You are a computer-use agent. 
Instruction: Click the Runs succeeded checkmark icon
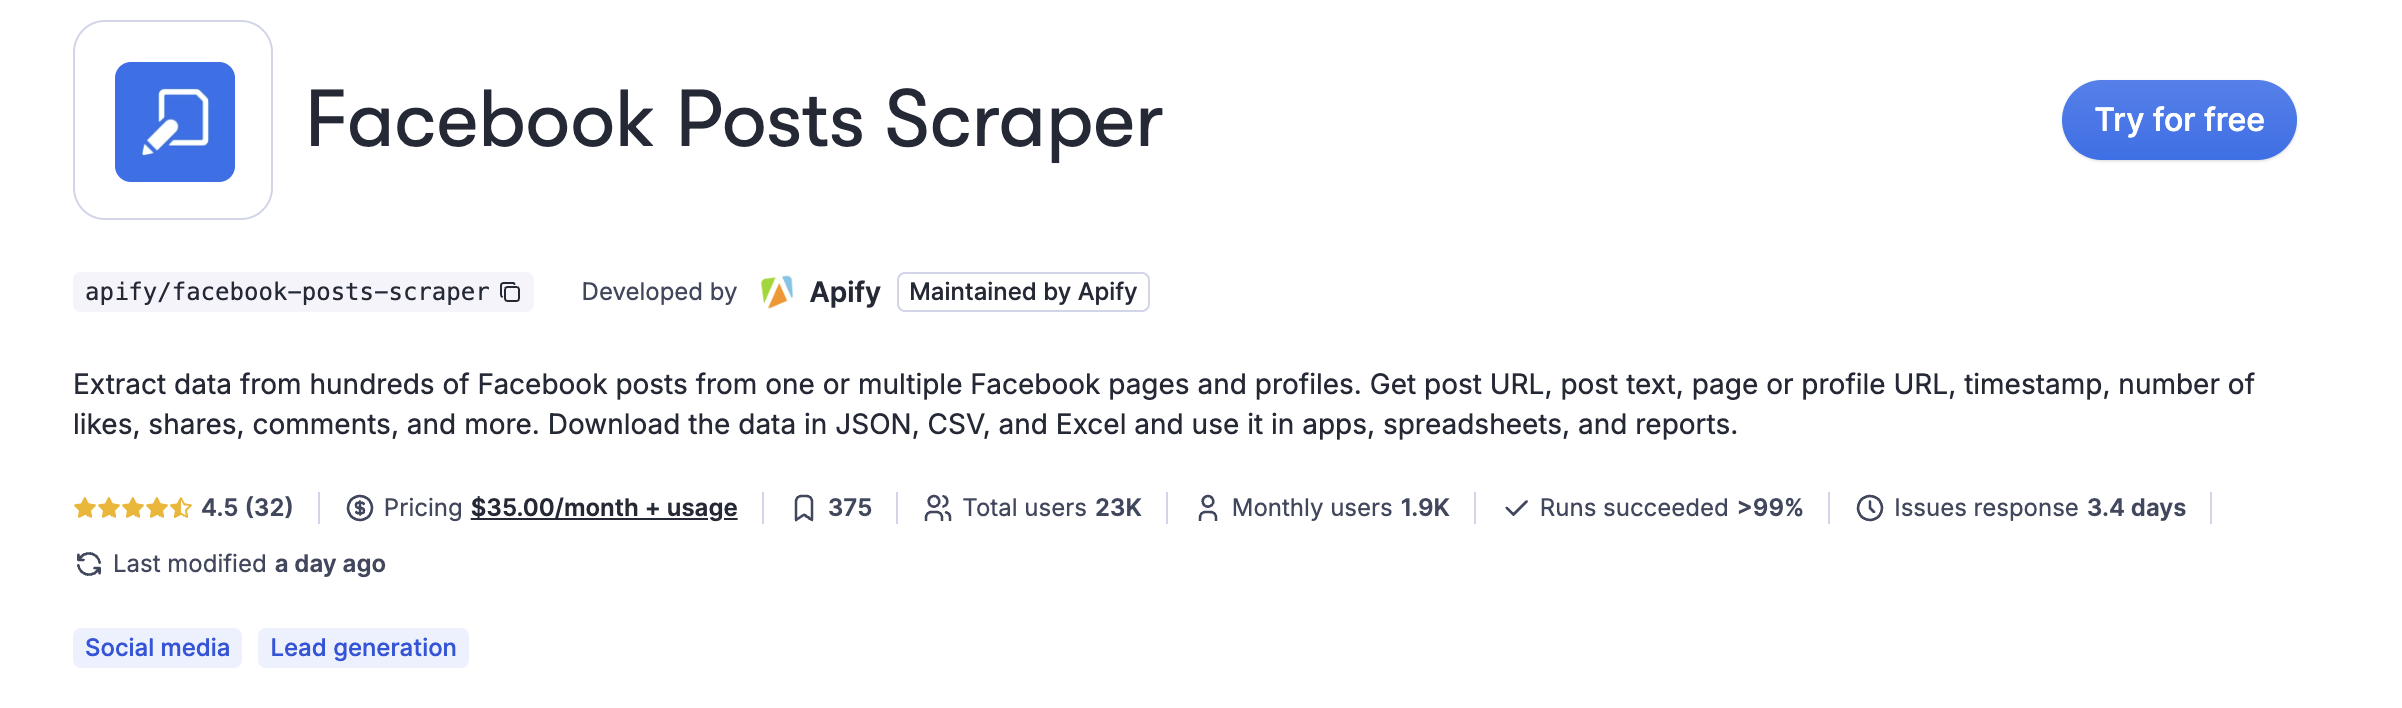coord(1516,508)
